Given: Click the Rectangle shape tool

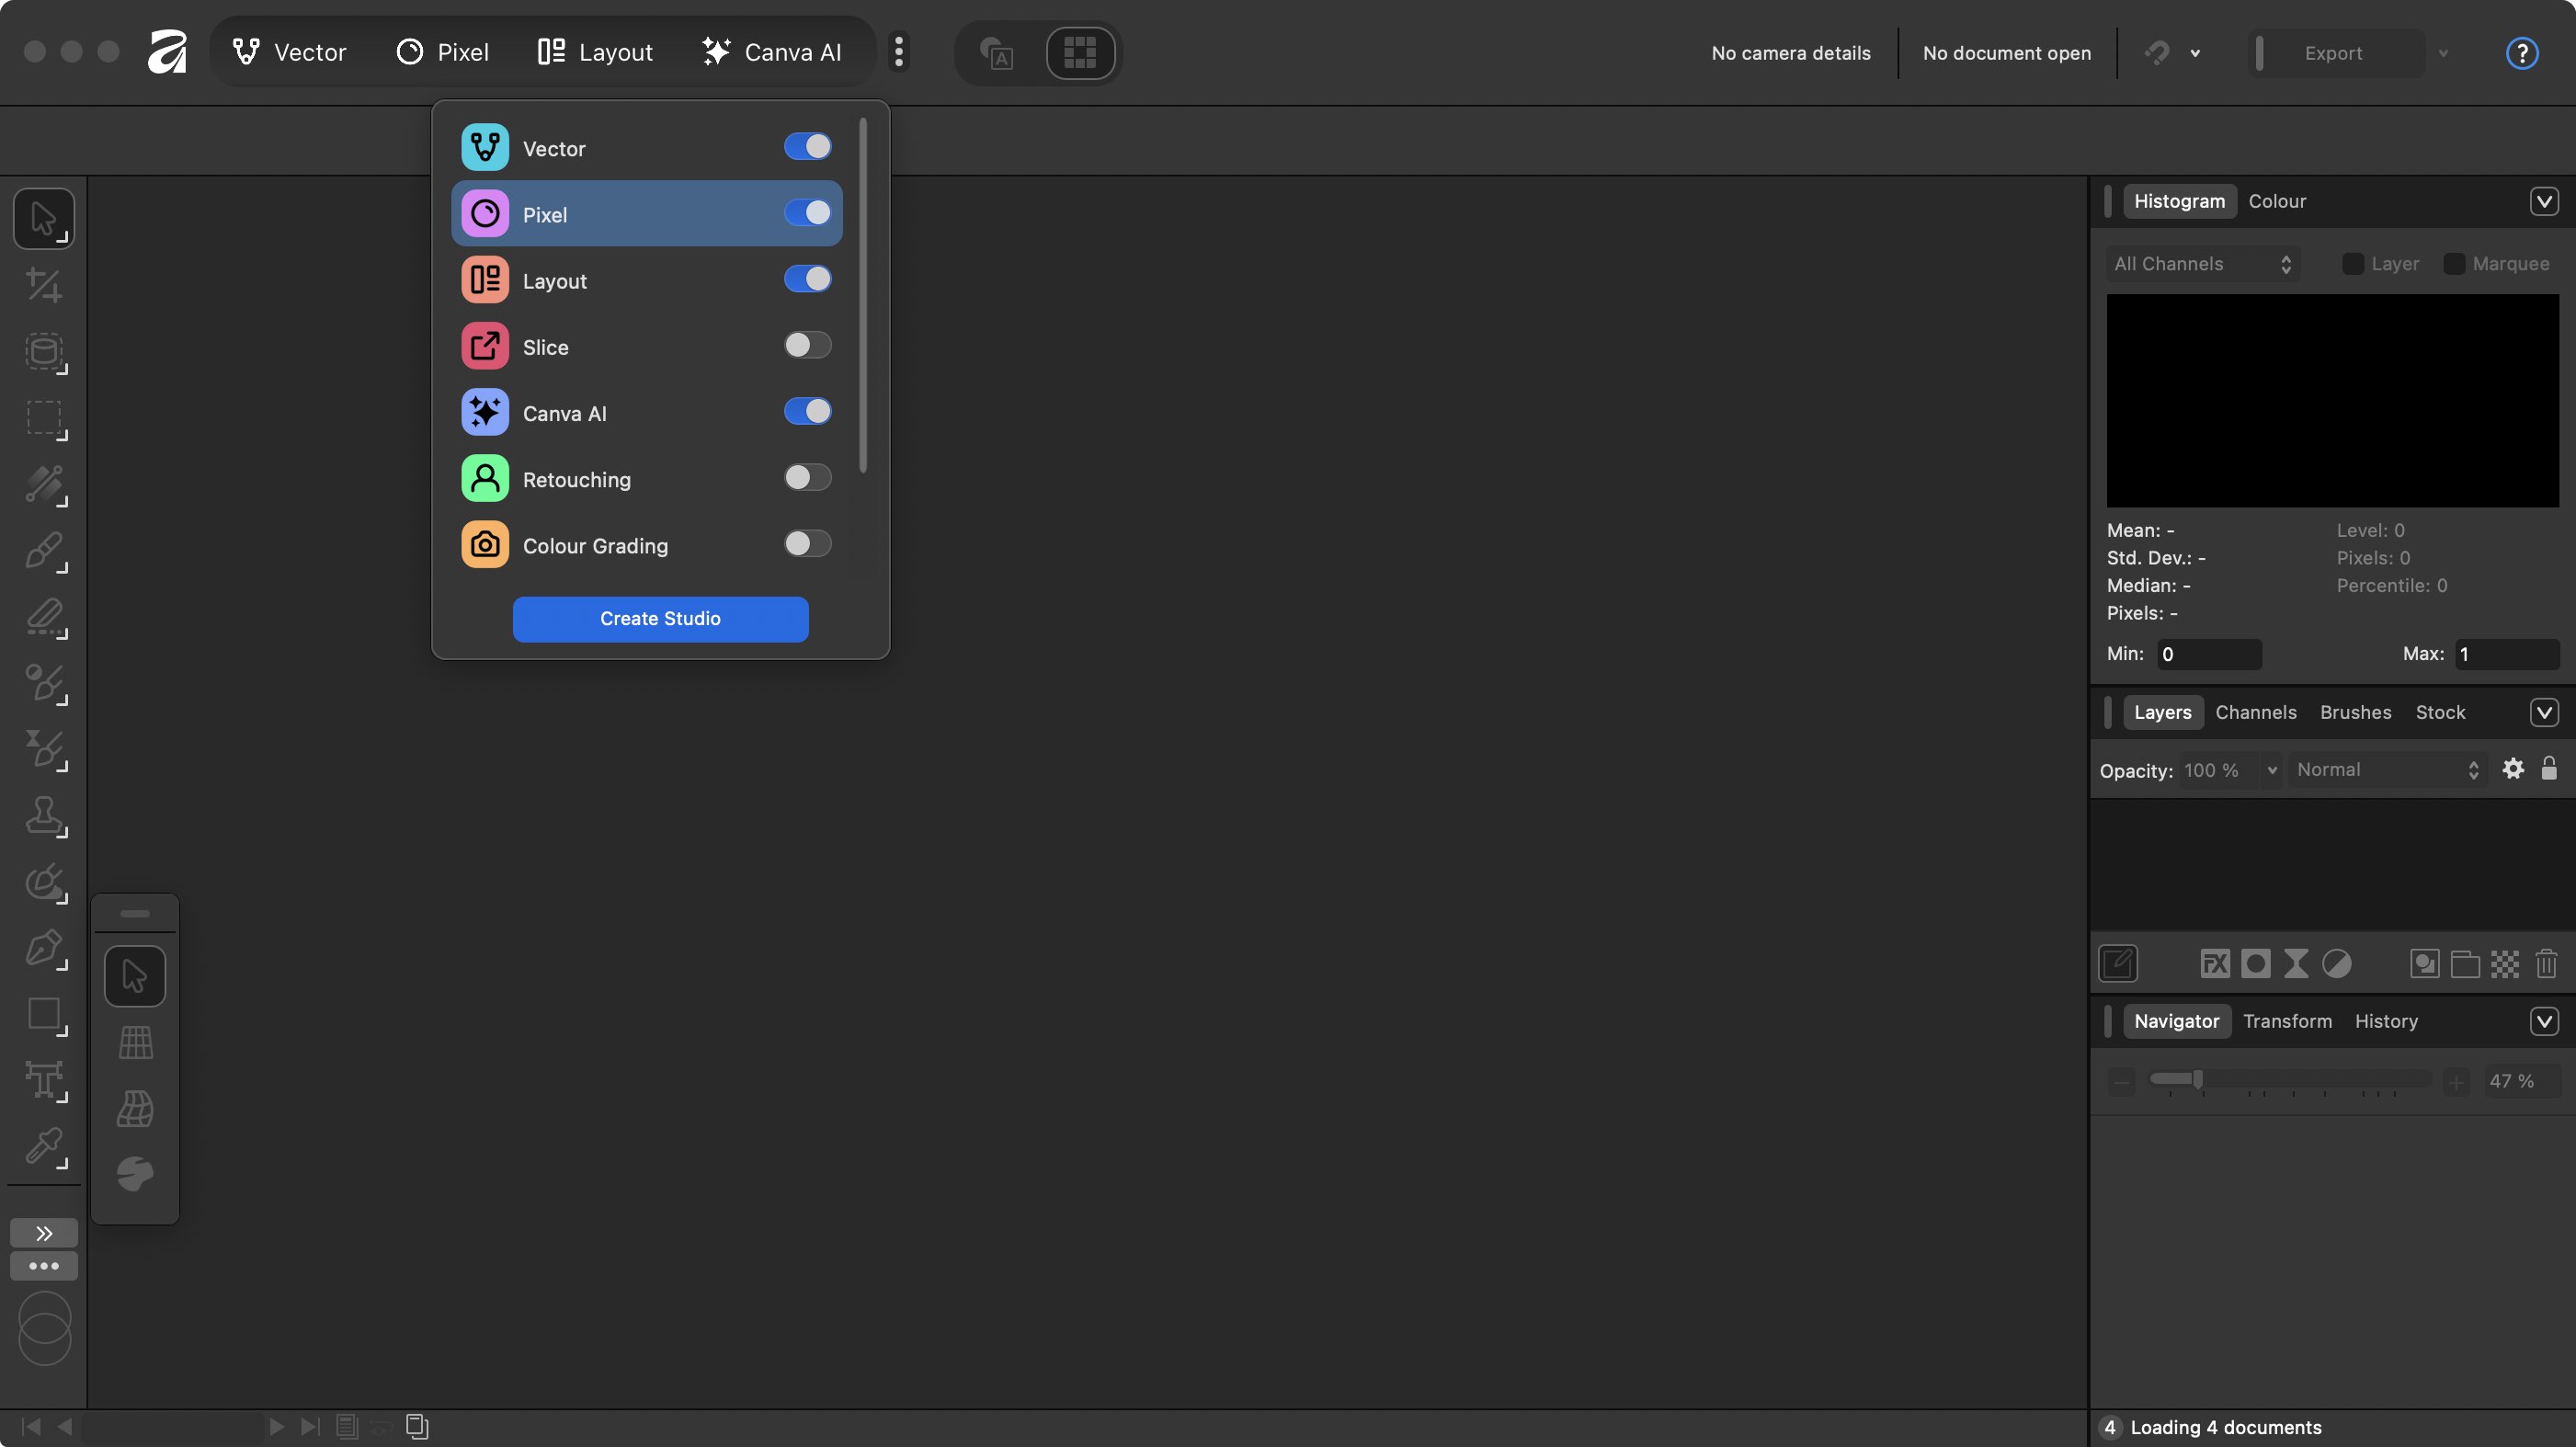Looking at the screenshot, I should 43,1014.
